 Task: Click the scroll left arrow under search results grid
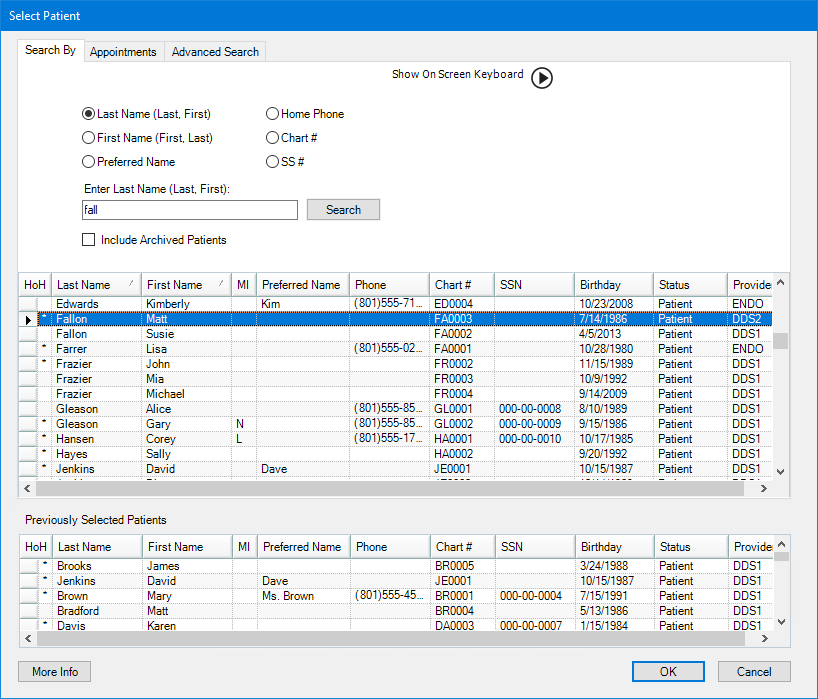coord(27,489)
